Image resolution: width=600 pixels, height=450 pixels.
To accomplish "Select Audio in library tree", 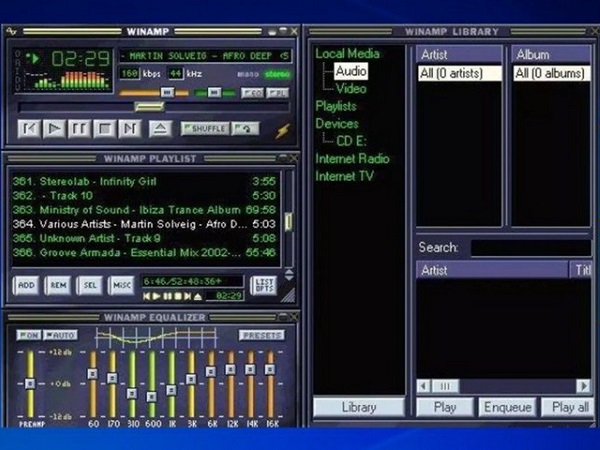I will [351, 71].
